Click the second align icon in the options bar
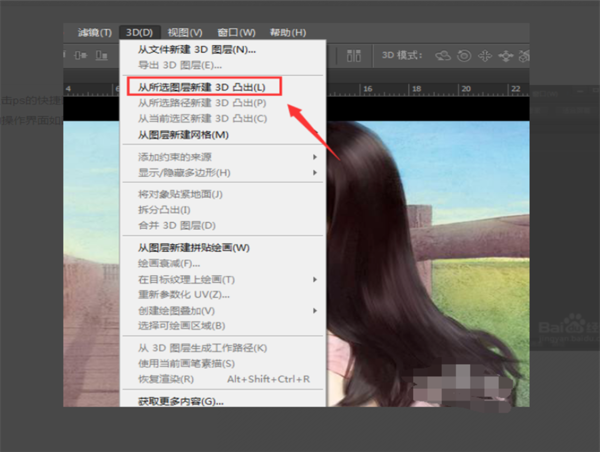This screenshot has width=600, height=452. (102, 56)
